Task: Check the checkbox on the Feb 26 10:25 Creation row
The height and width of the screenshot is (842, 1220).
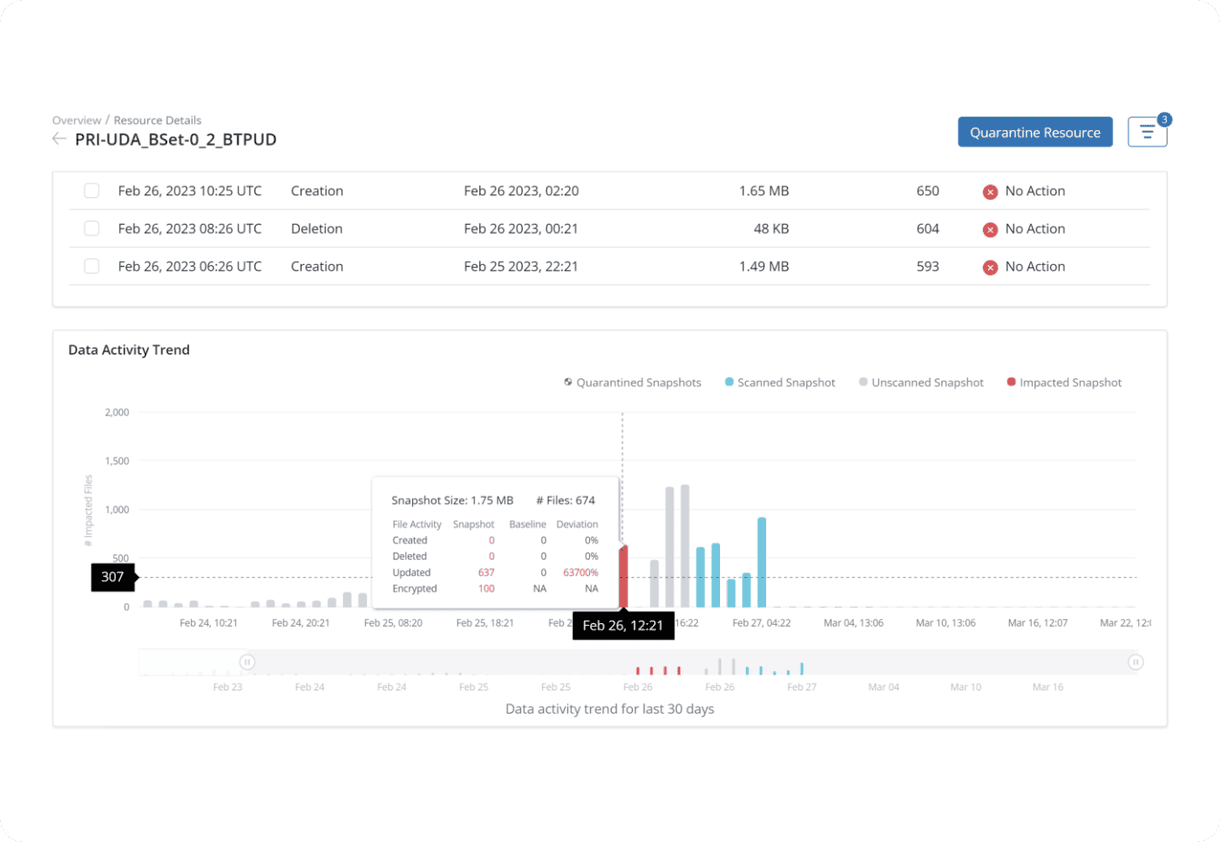Action: pyautogui.click(x=91, y=190)
